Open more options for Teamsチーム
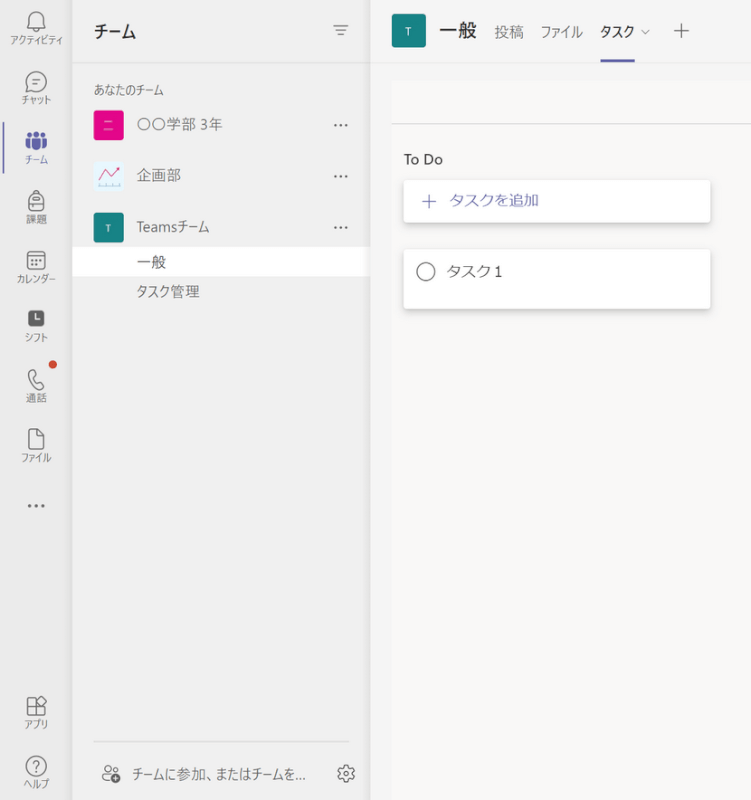Viewport: 751px width, 800px height. [340, 227]
